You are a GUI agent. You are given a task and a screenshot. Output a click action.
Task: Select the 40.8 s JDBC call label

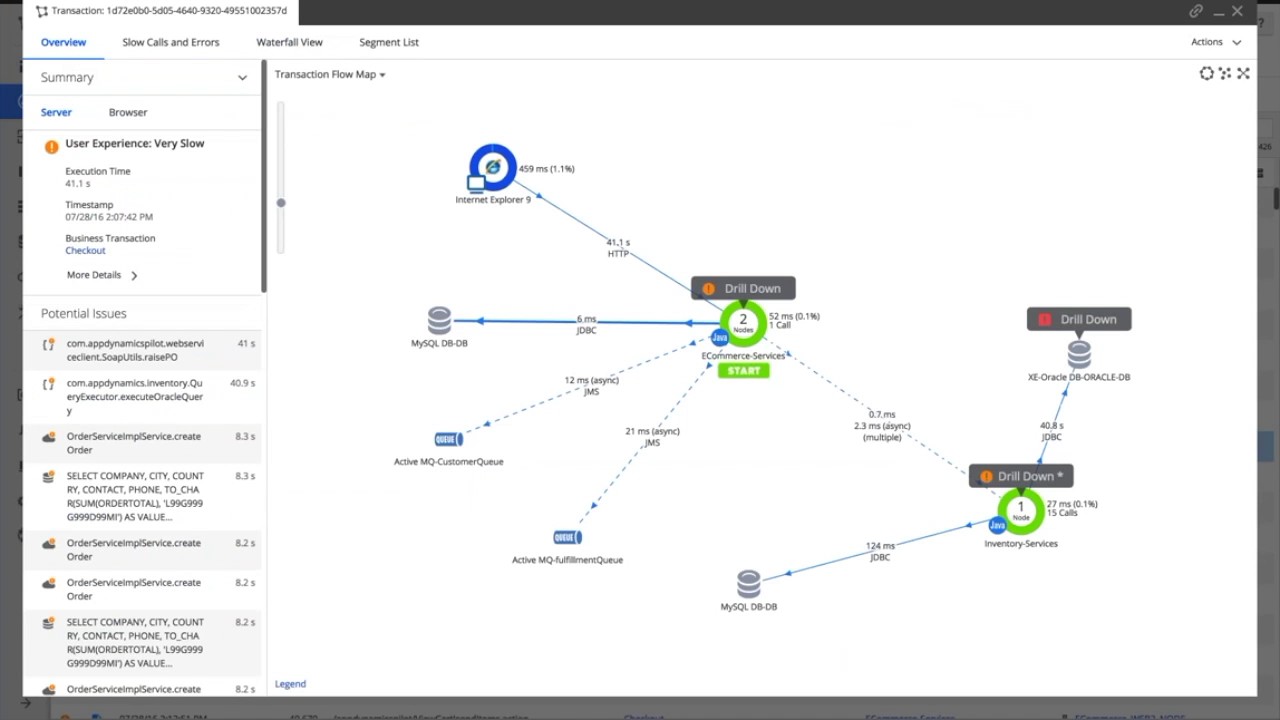tap(1051, 431)
